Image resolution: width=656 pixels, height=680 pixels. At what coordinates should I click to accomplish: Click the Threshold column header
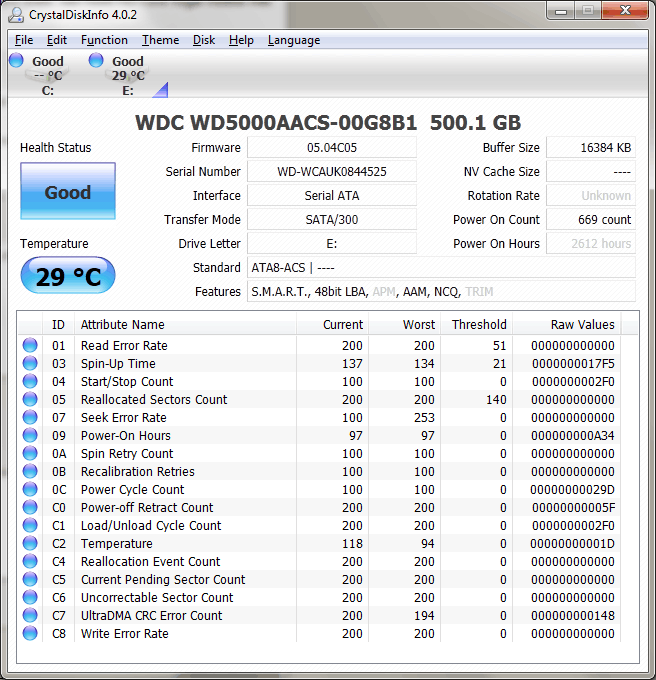[476, 324]
